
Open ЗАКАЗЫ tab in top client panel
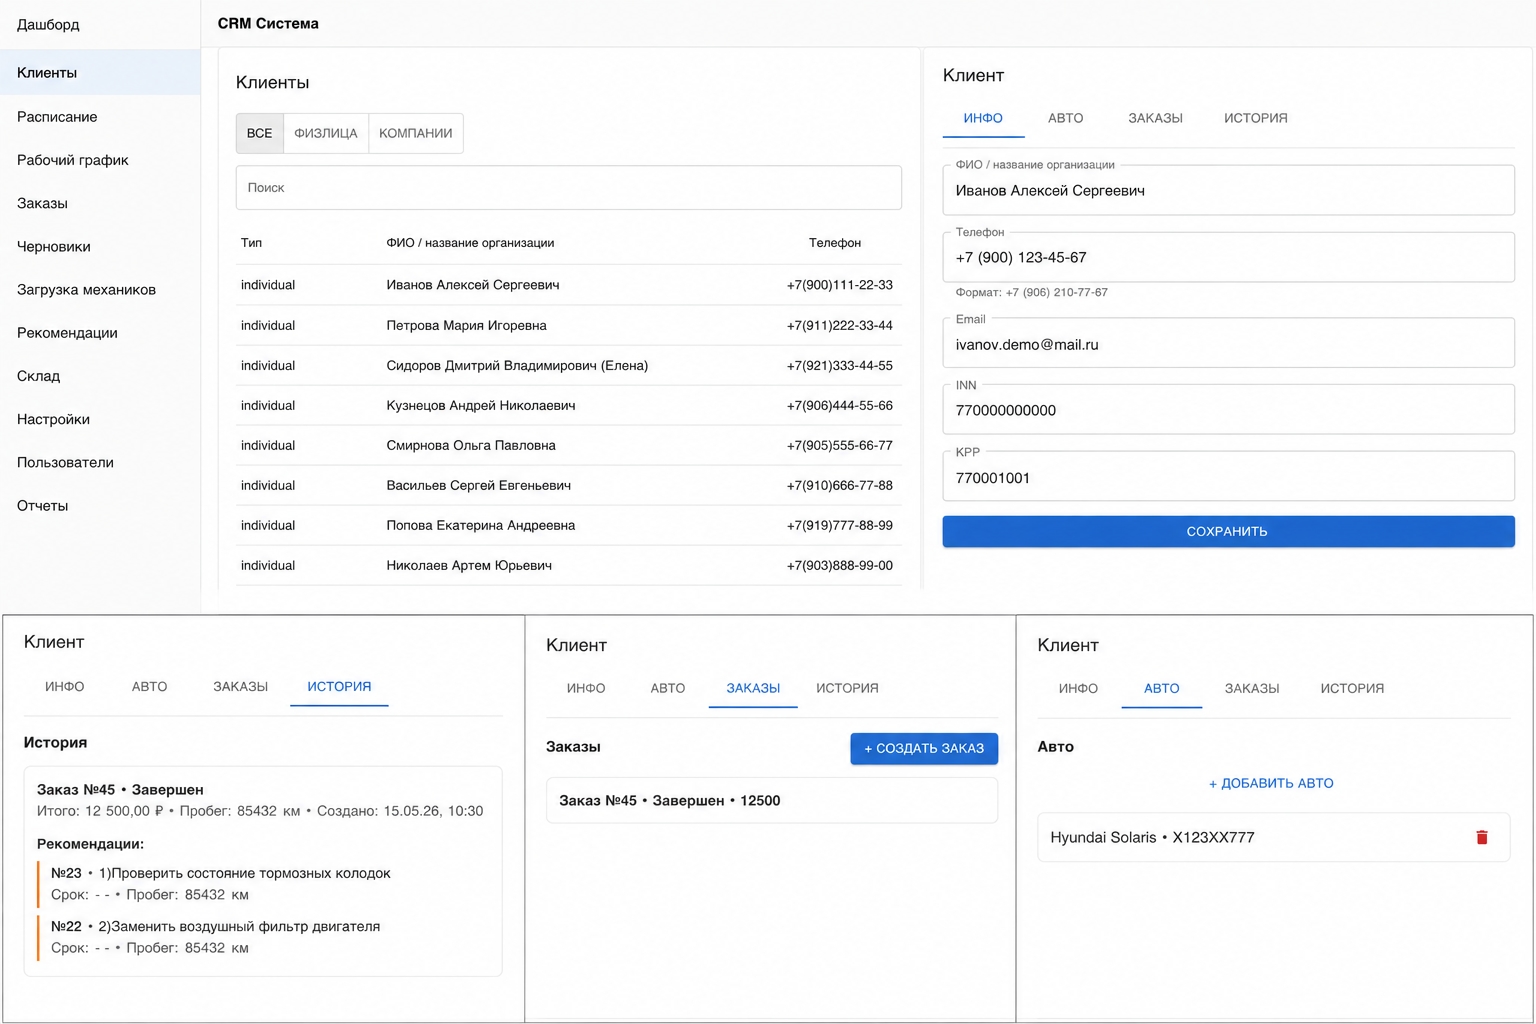pyautogui.click(x=1155, y=118)
